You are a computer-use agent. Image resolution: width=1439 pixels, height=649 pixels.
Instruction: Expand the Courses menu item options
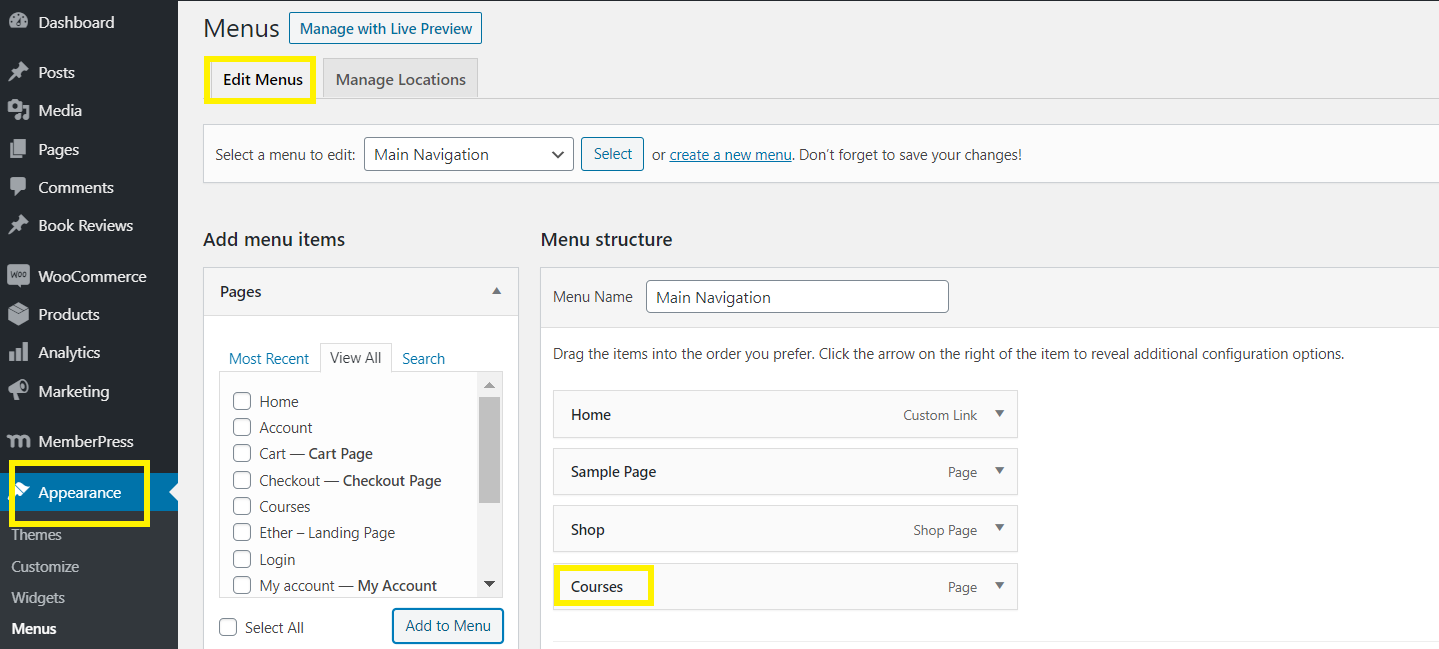point(999,586)
